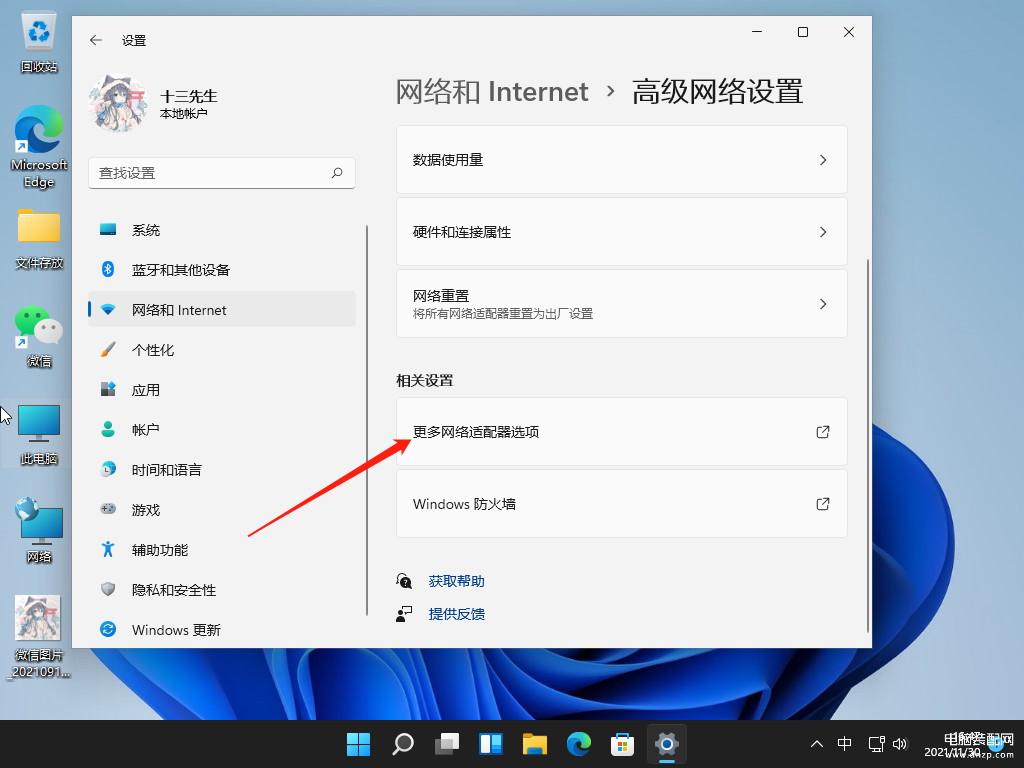Click the Settings gear on the taskbar
Screen dimensions: 1024x768
(667, 744)
